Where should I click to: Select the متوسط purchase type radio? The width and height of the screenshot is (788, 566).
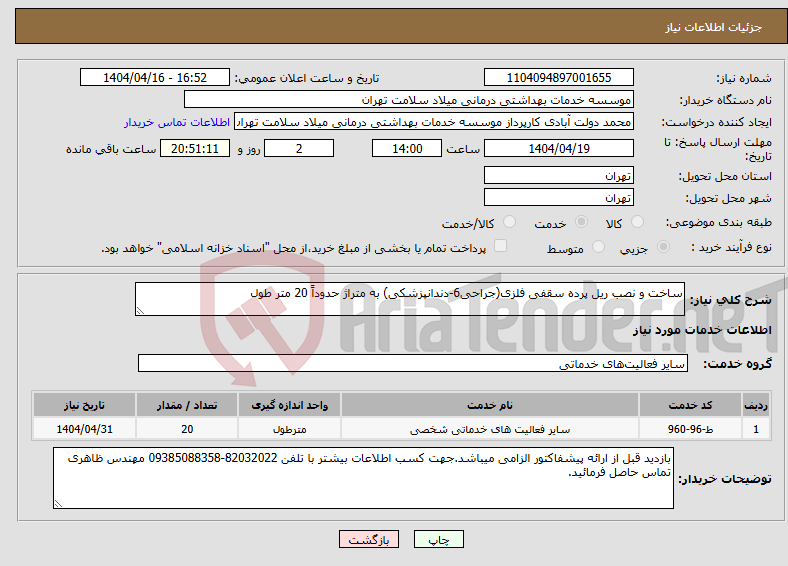coord(598,247)
